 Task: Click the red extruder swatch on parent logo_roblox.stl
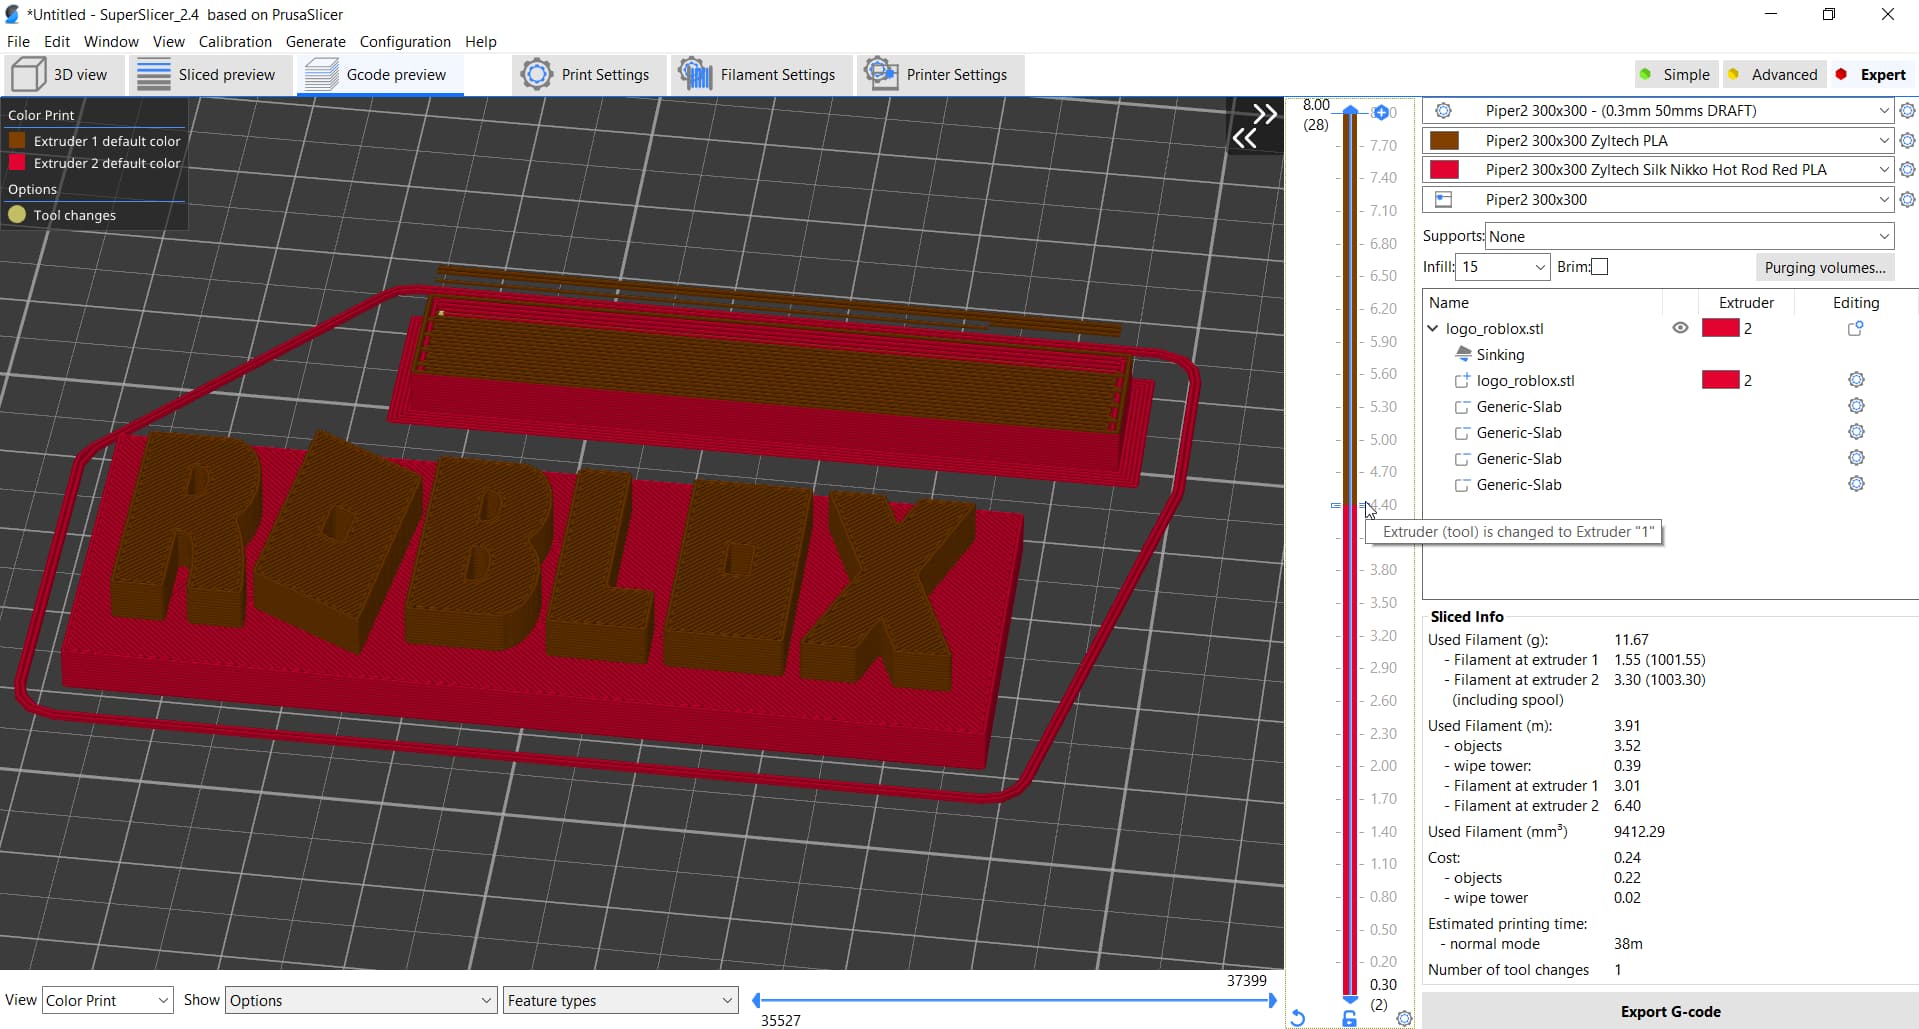pyautogui.click(x=1721, y=328)
